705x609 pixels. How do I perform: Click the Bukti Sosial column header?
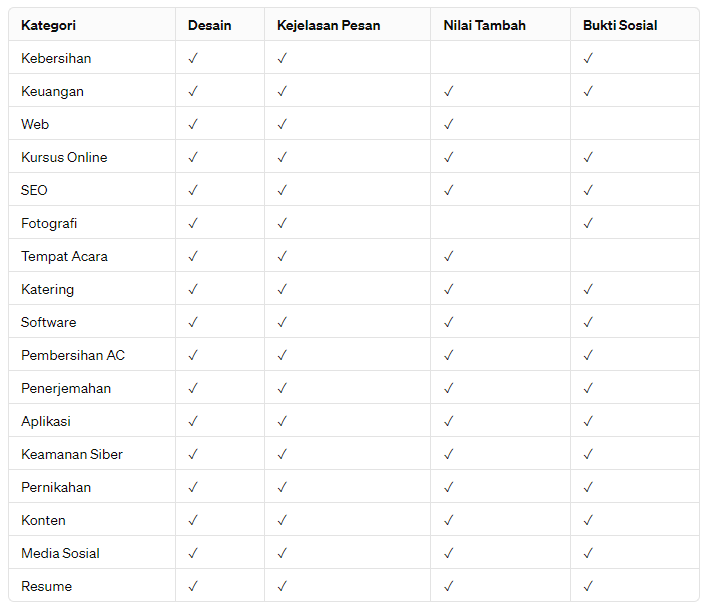point(620,25)
